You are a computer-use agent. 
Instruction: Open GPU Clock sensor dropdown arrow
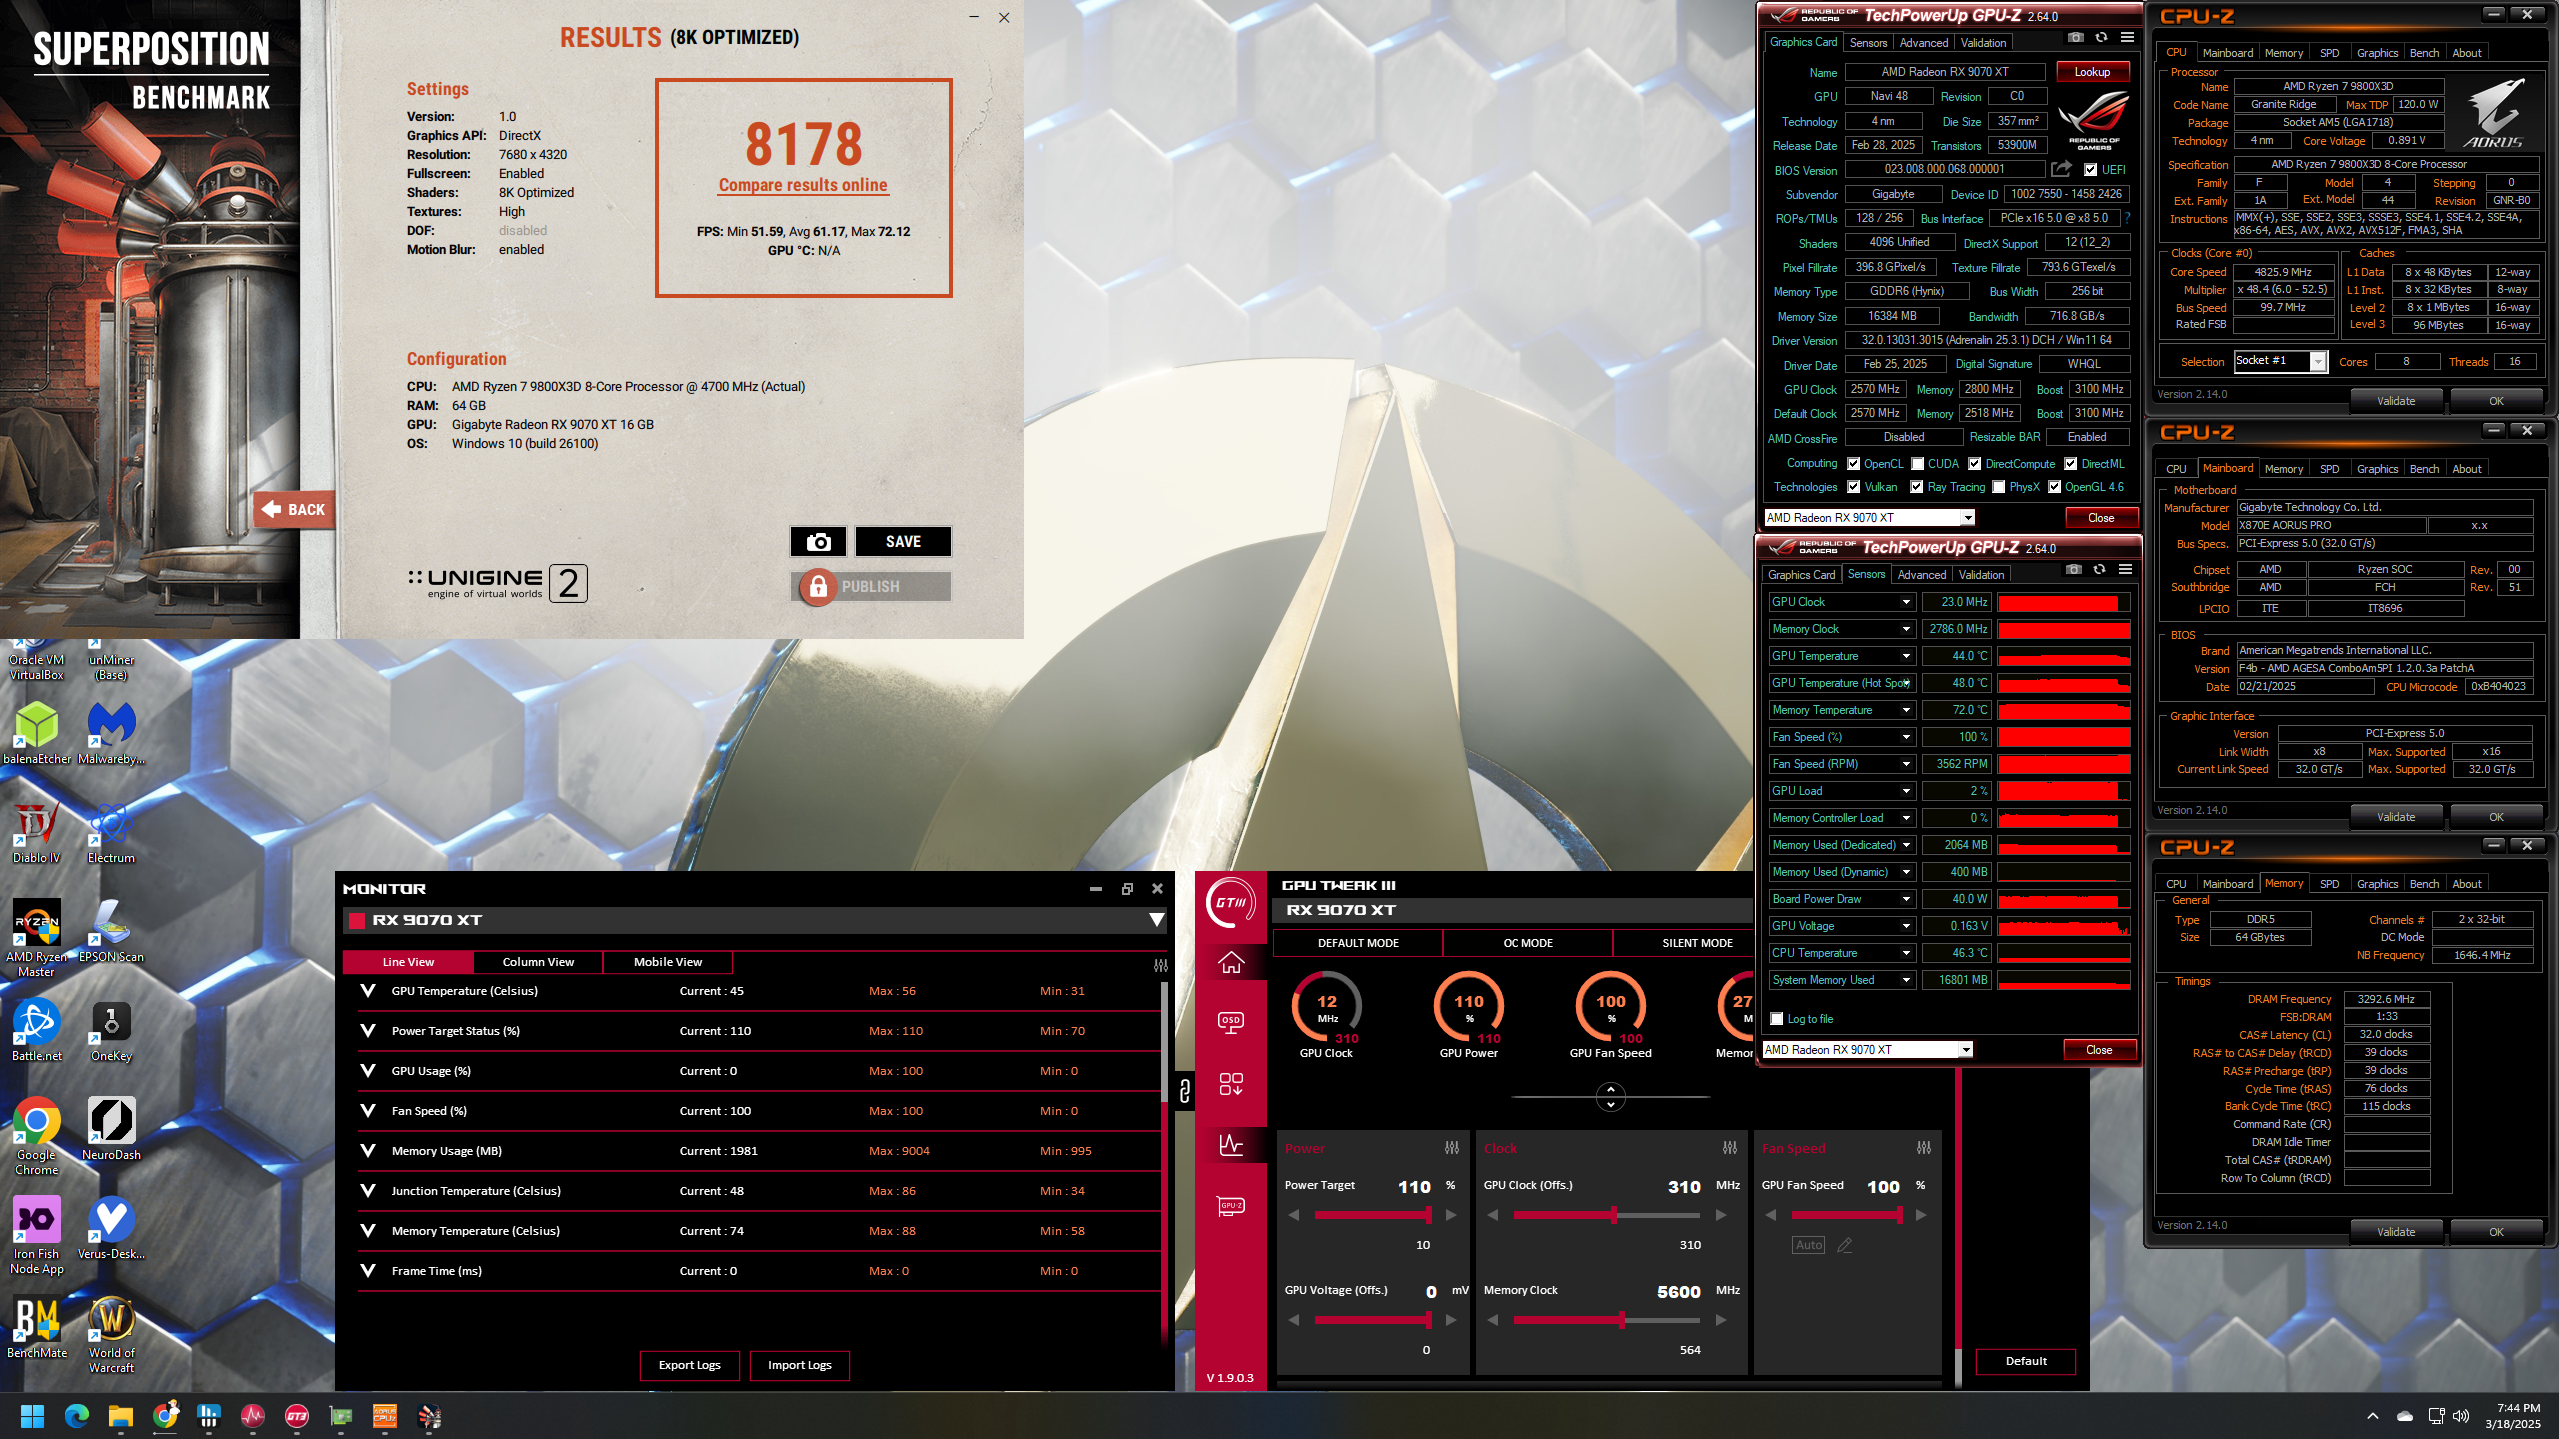[1906, 602]
